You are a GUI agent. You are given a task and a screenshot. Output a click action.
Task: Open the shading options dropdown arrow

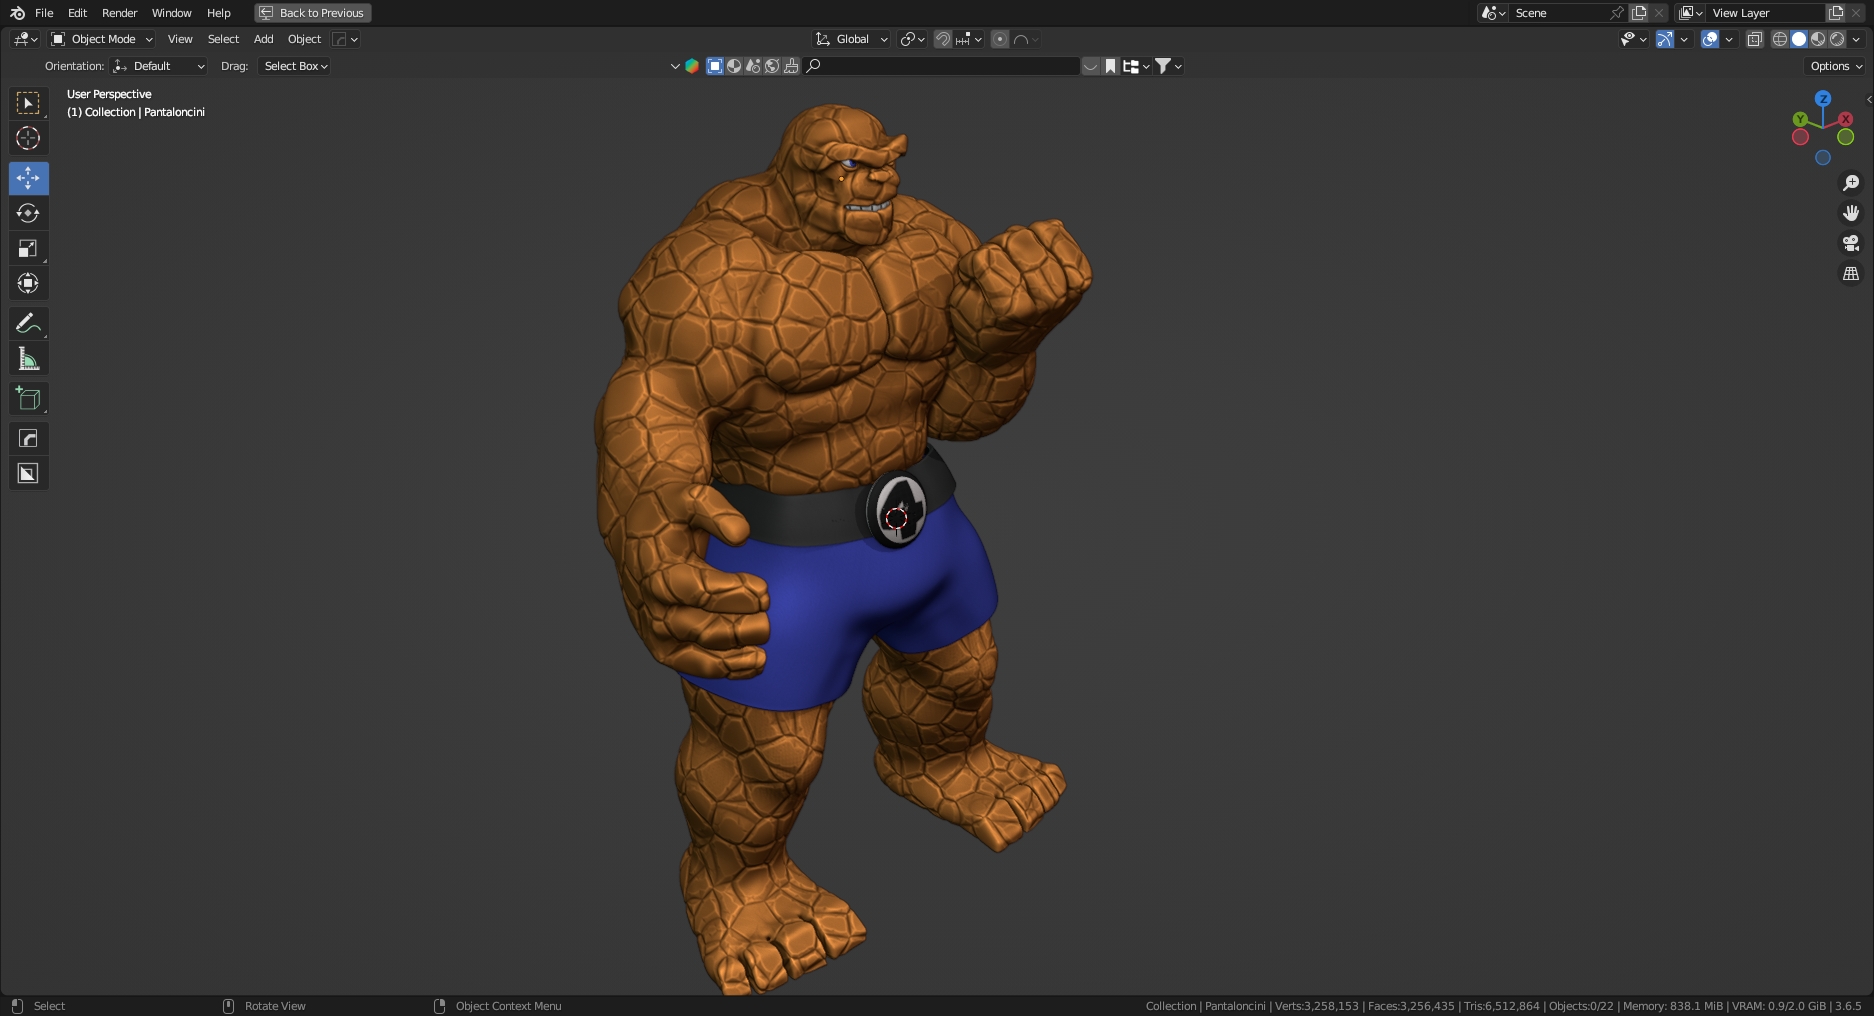click(1856, 39)
